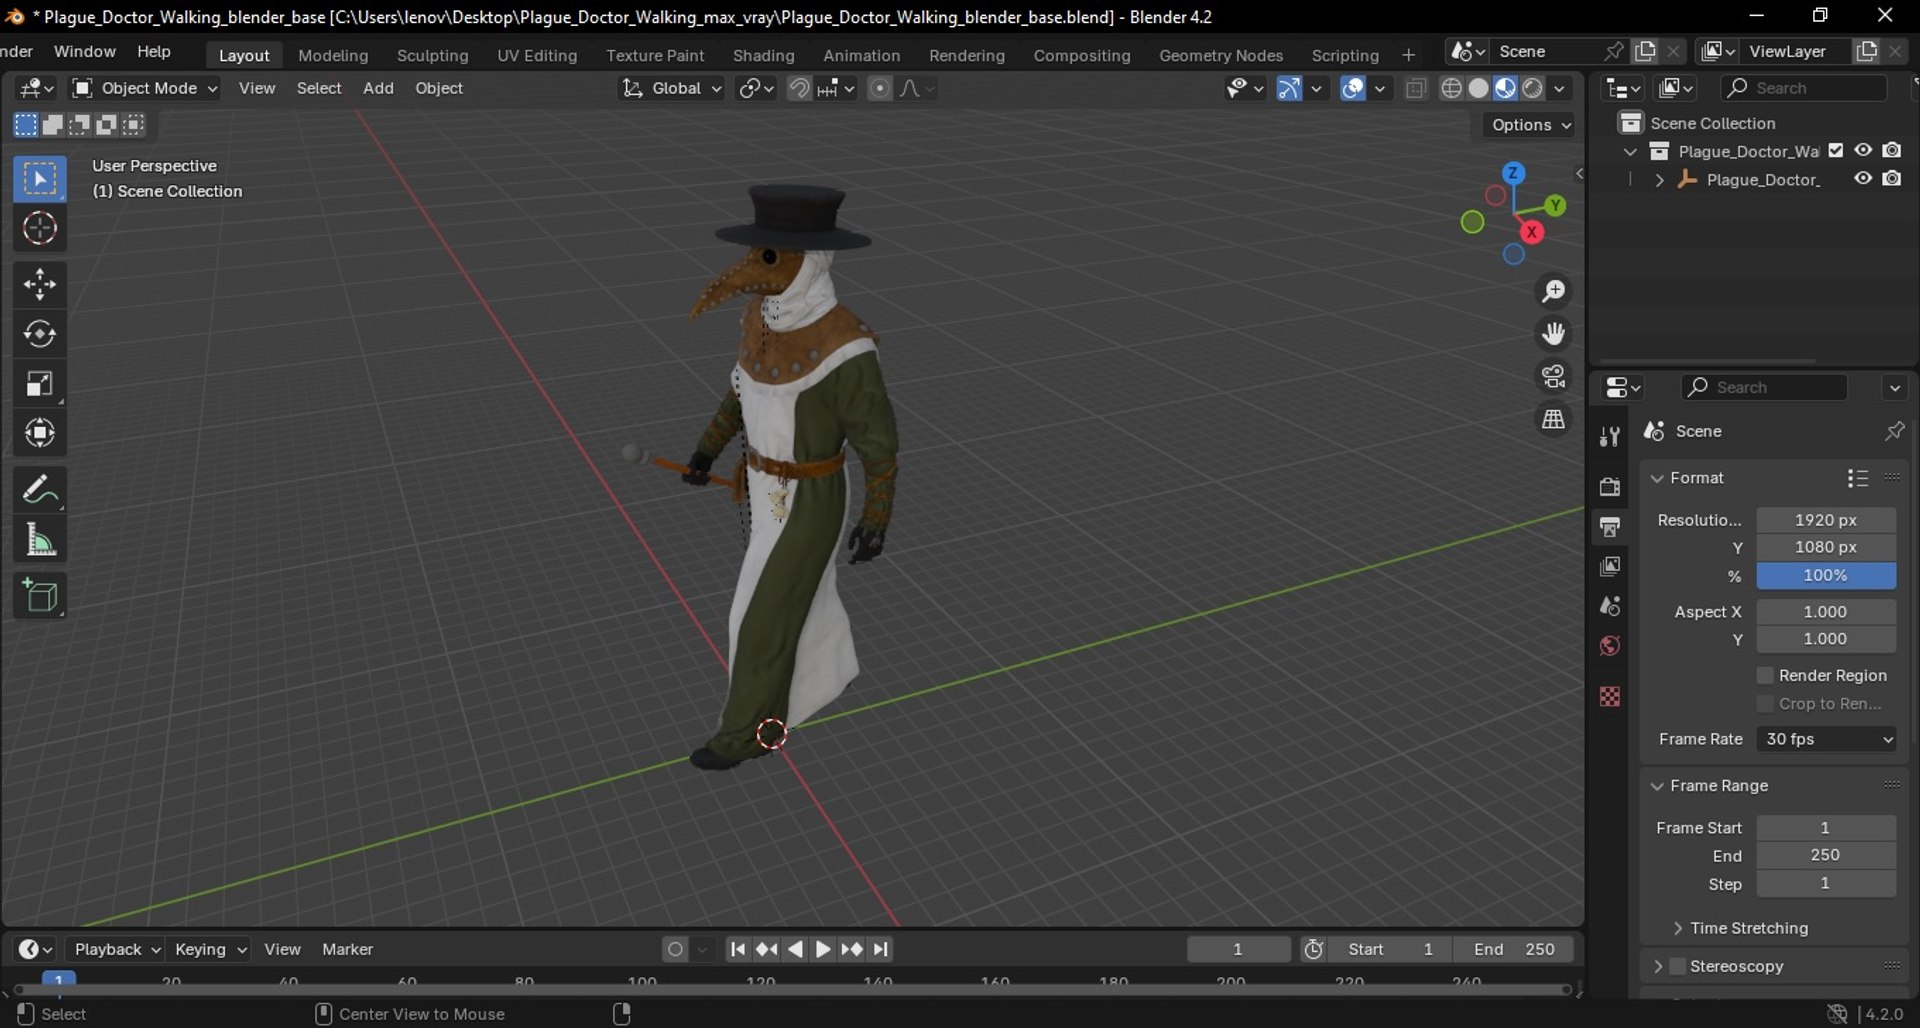
Task: Select the Transform tool
Action: click(x=40, y=433)
